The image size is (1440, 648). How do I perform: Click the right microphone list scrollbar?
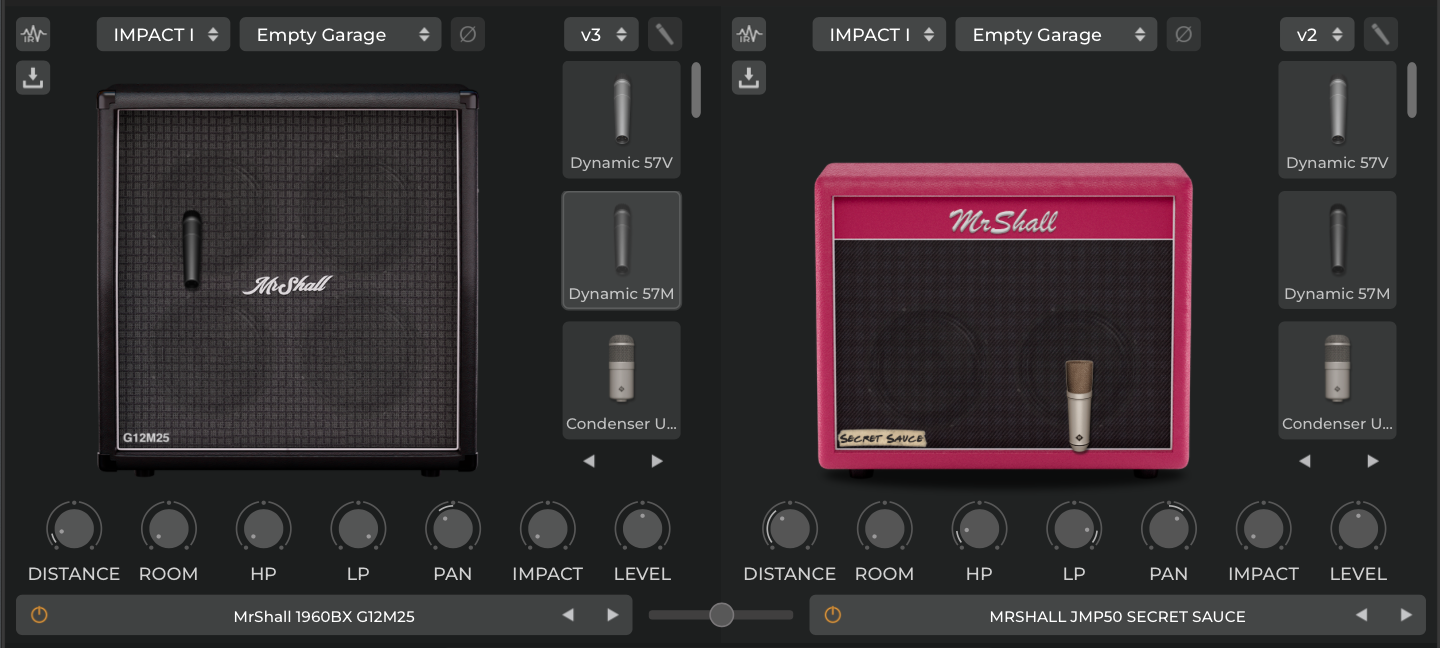tap(1412, 90)
